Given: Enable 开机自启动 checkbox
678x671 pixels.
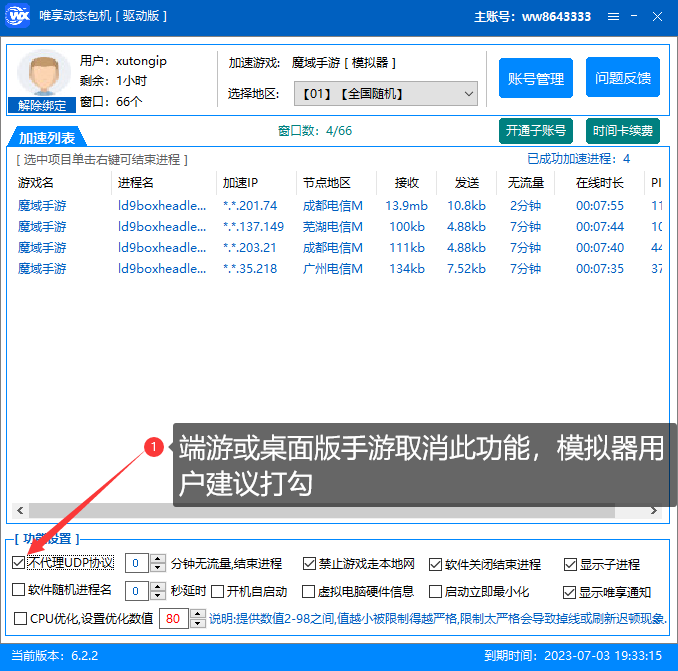Looking at the screenshot, I should 217,591.
